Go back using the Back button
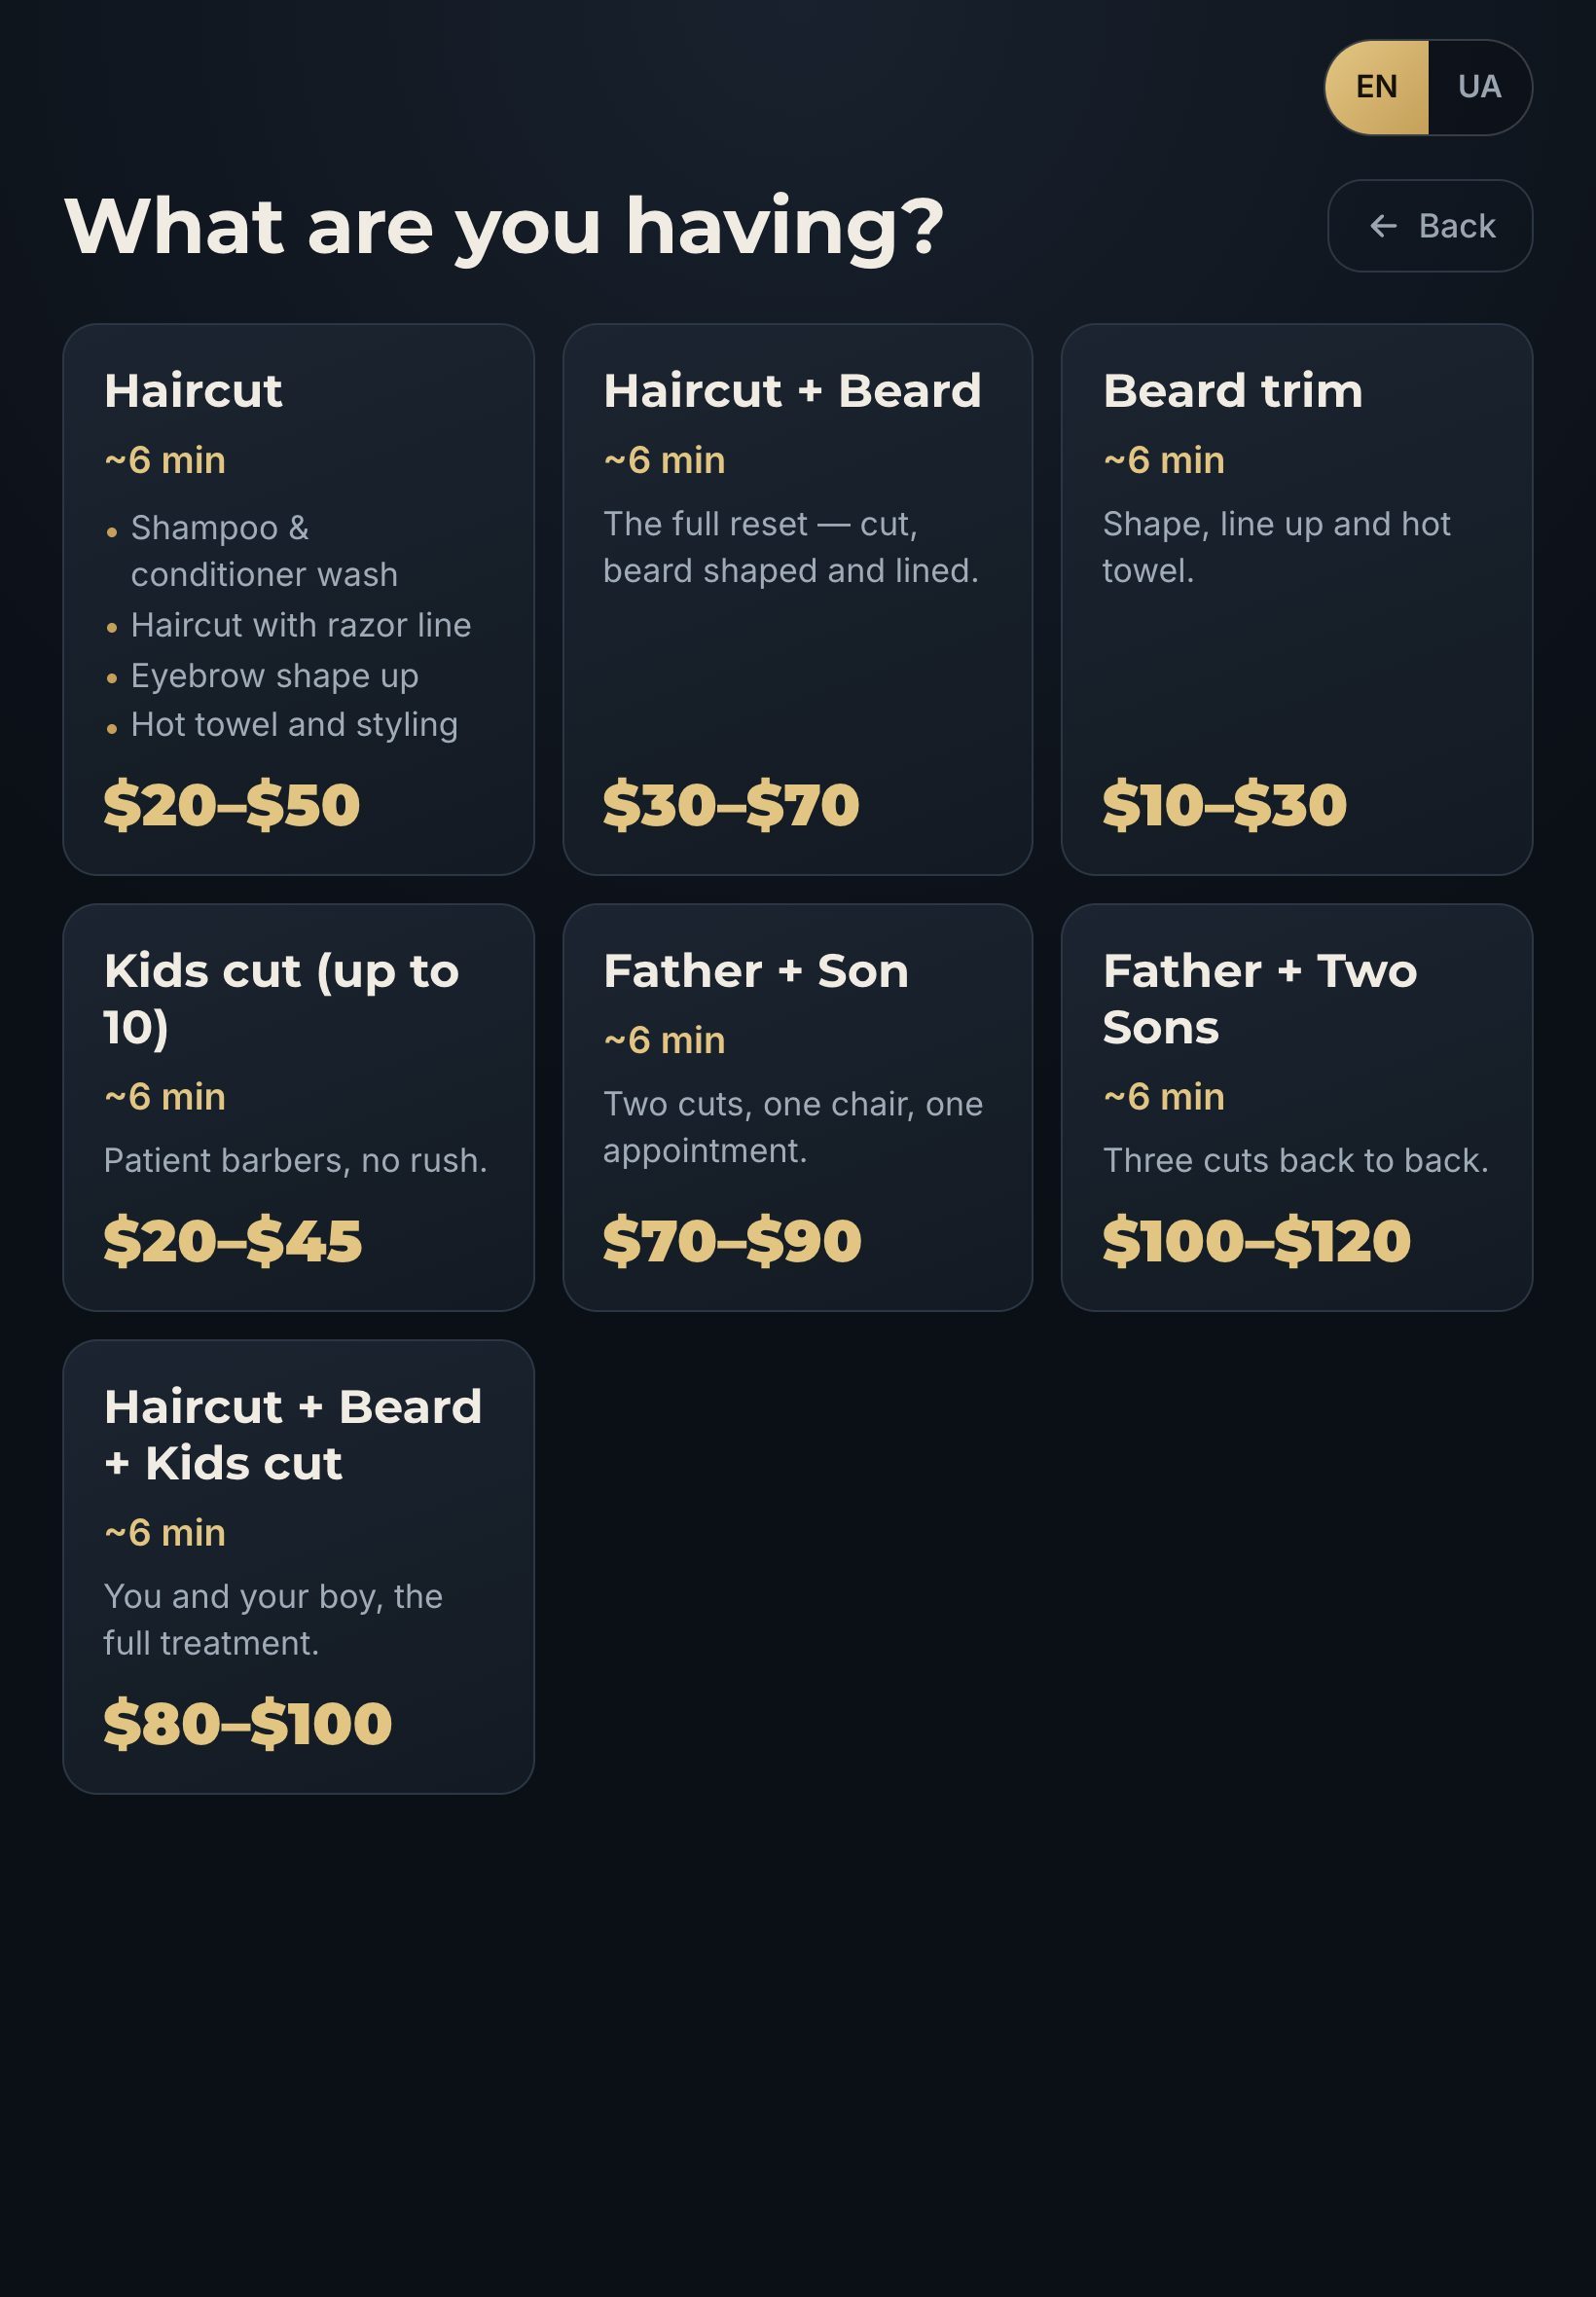 pyautogui.click(x=1430, y=226)
